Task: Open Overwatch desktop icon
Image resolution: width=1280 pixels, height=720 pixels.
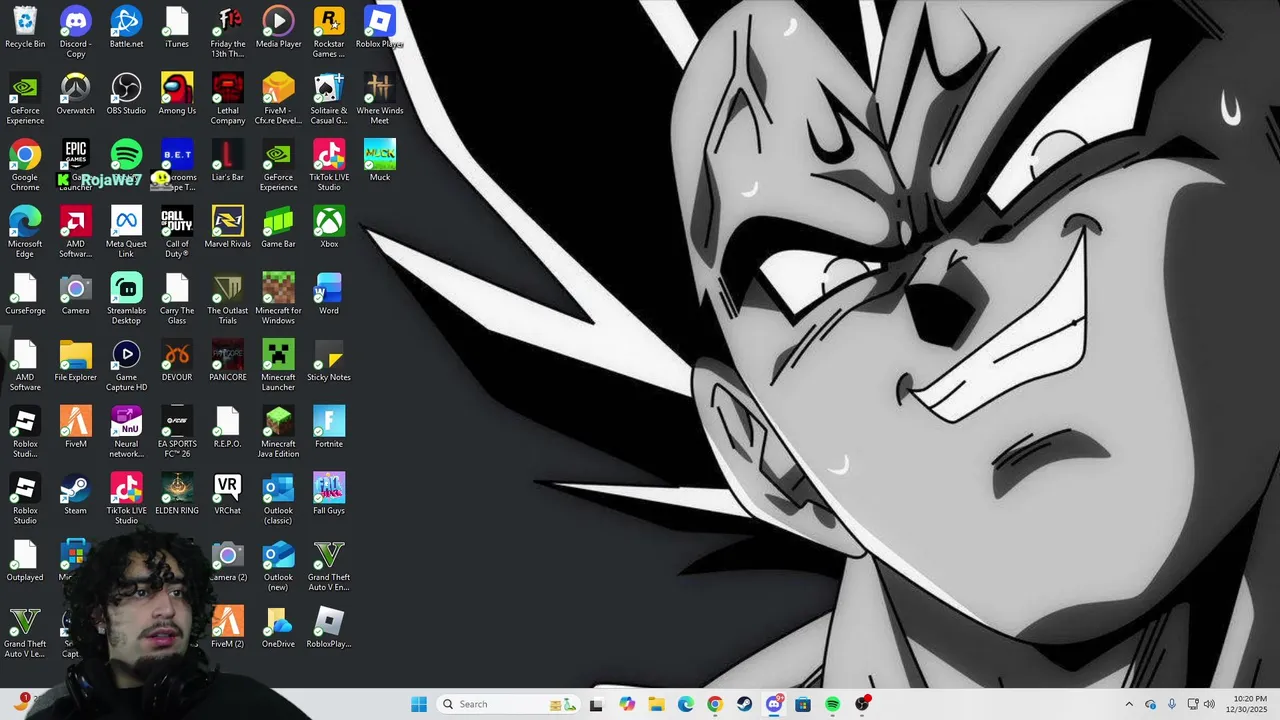Action: click(75, 94)
